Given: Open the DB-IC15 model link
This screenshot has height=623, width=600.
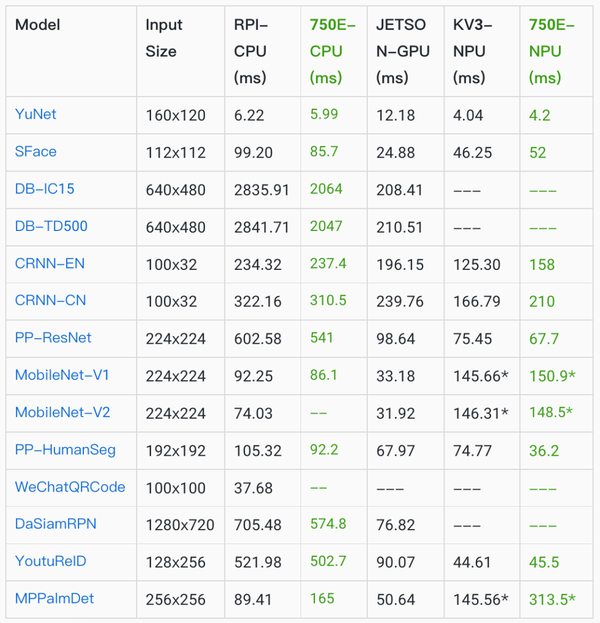Looking at the screenshot, I should [x=47, y=189].
